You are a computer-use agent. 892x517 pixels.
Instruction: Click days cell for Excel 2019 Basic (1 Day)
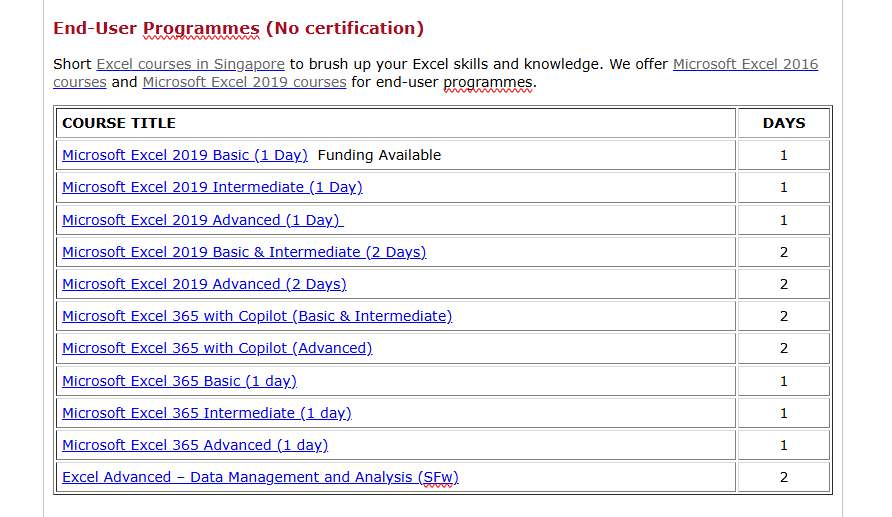click(784, 155)
